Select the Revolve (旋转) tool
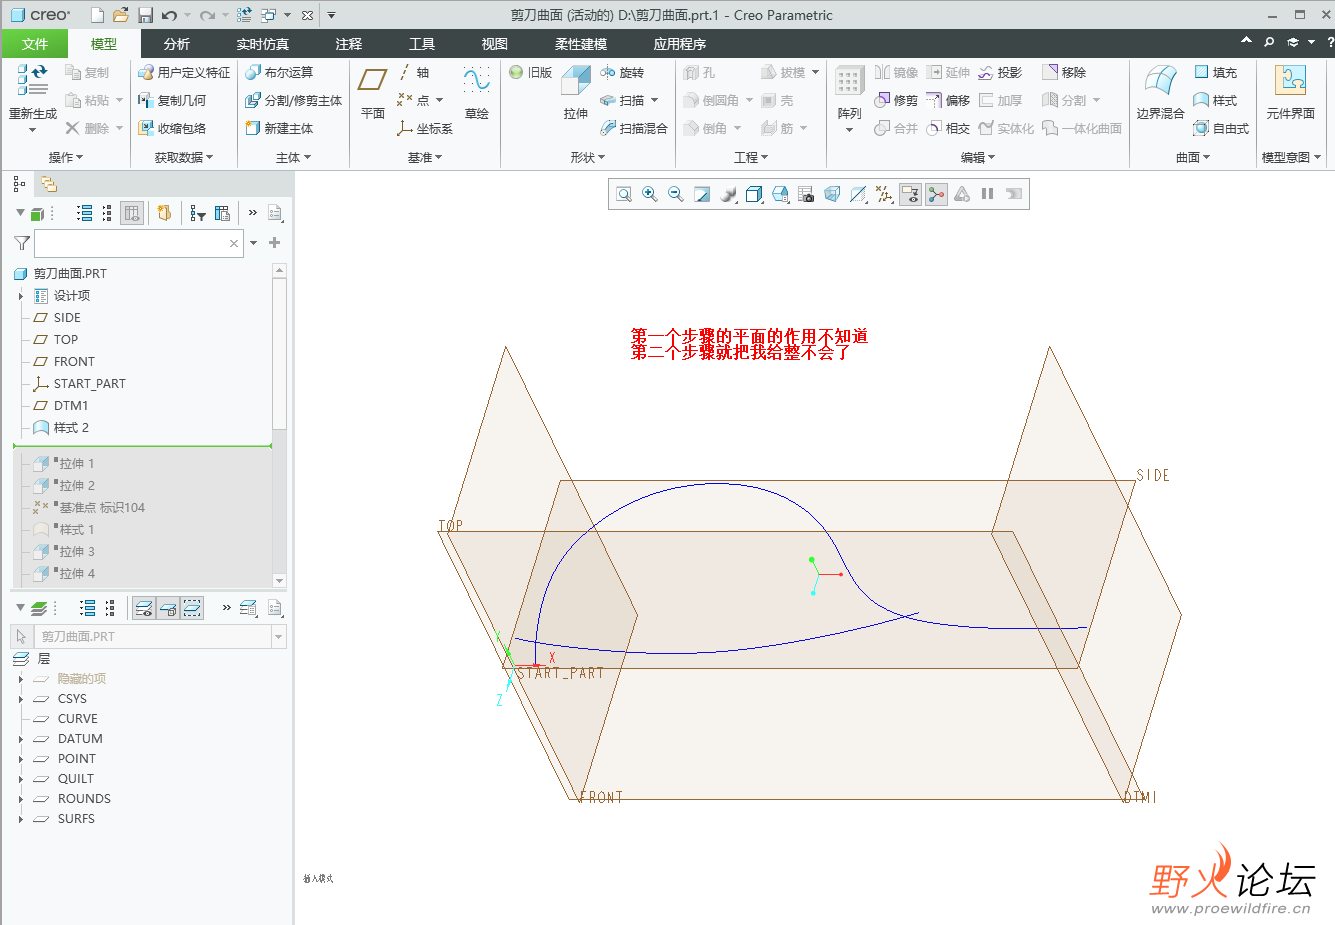 (622, 72)
